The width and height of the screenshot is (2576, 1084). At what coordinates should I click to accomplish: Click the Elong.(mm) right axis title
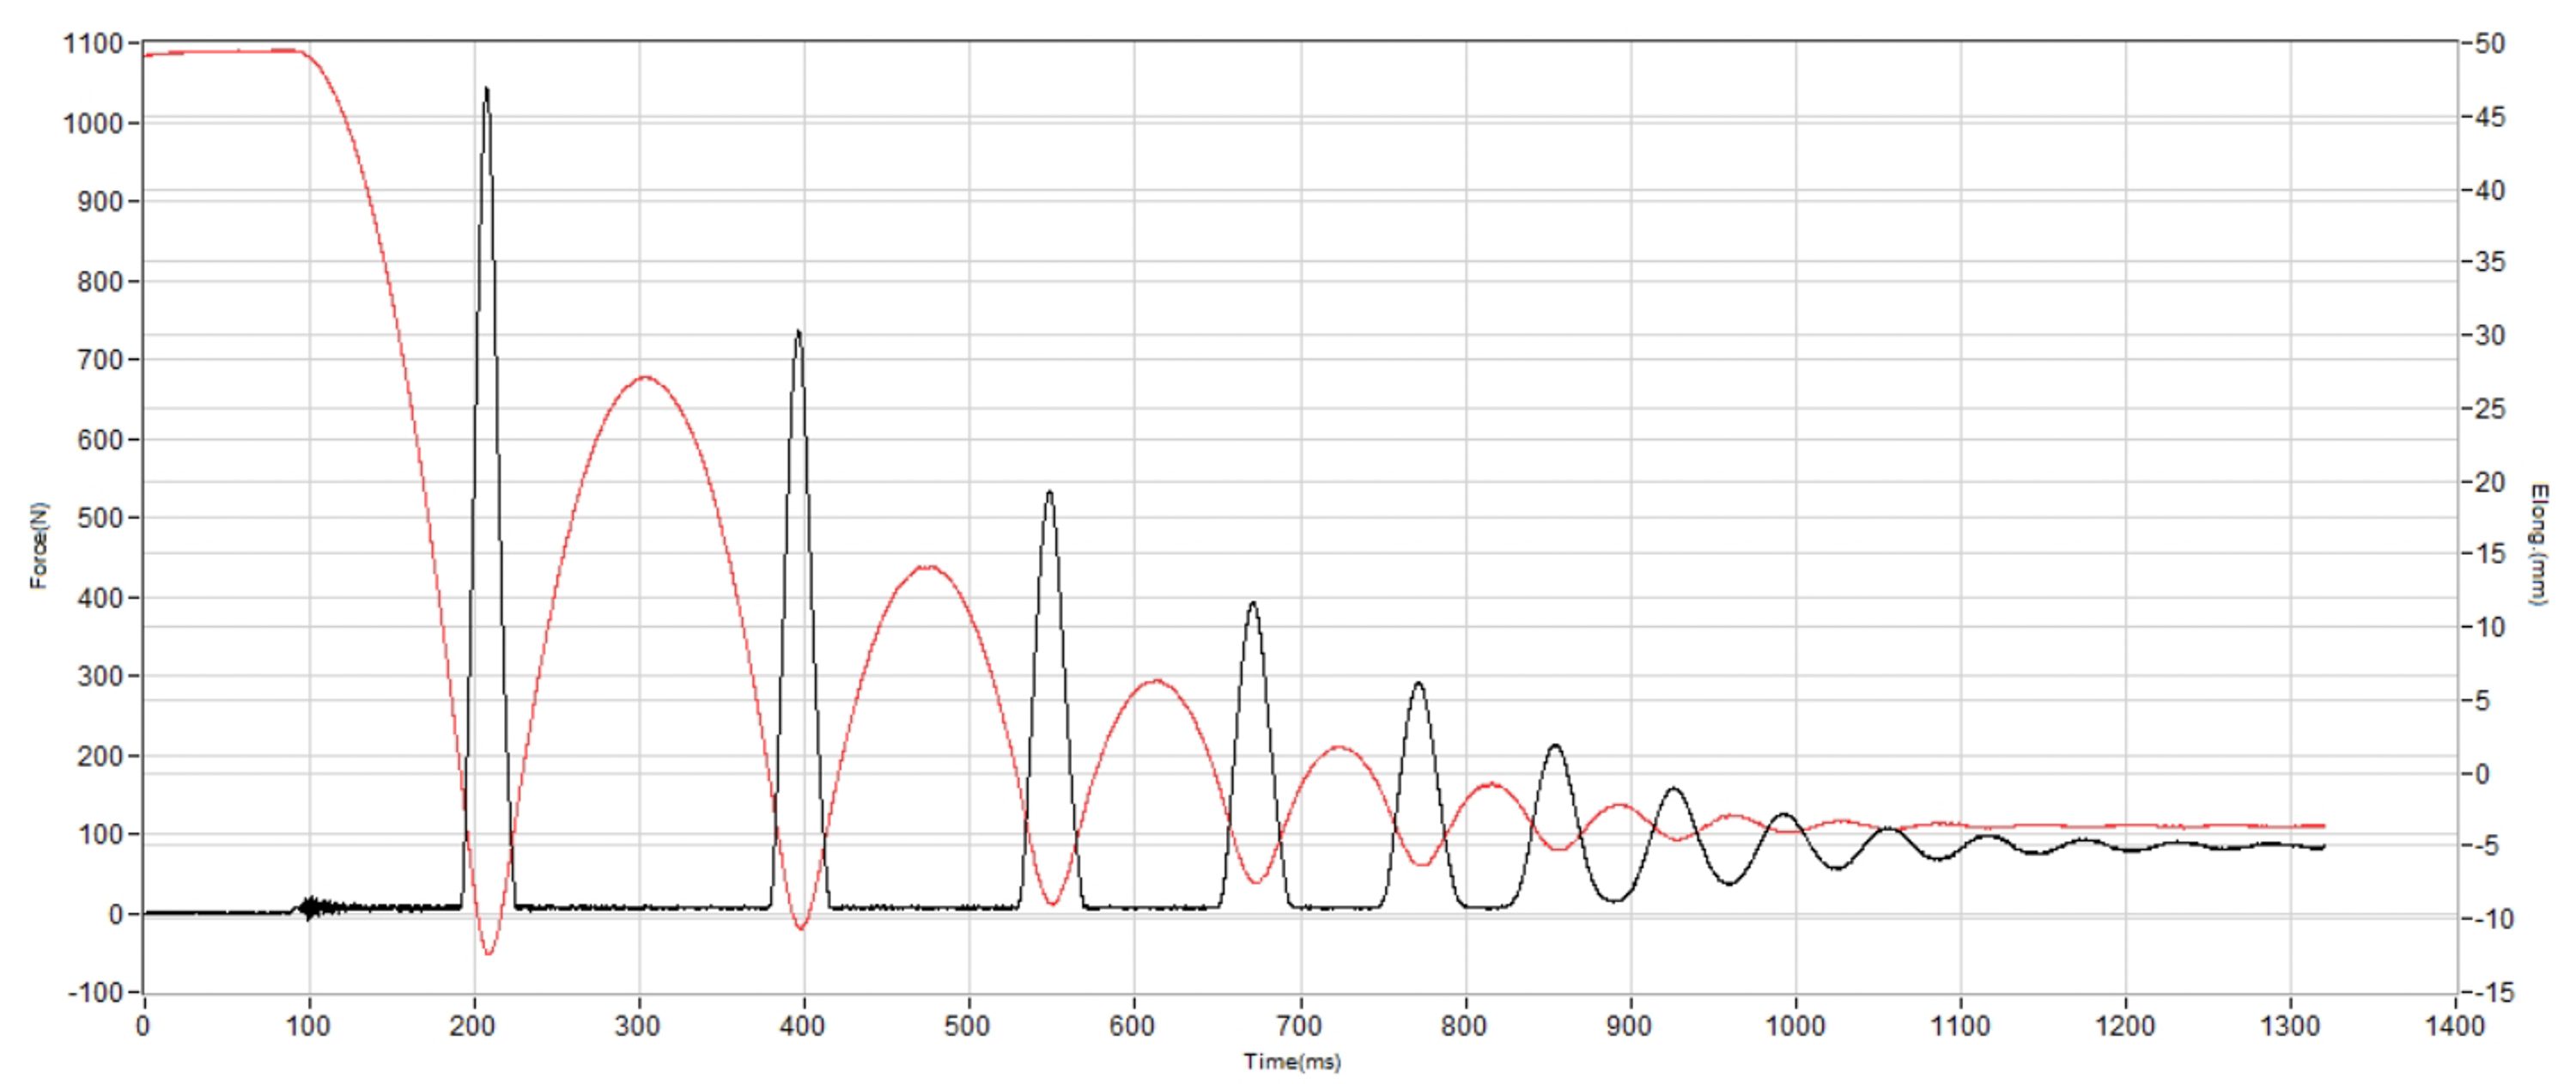pyautogui.click(x=2537, y=545)
